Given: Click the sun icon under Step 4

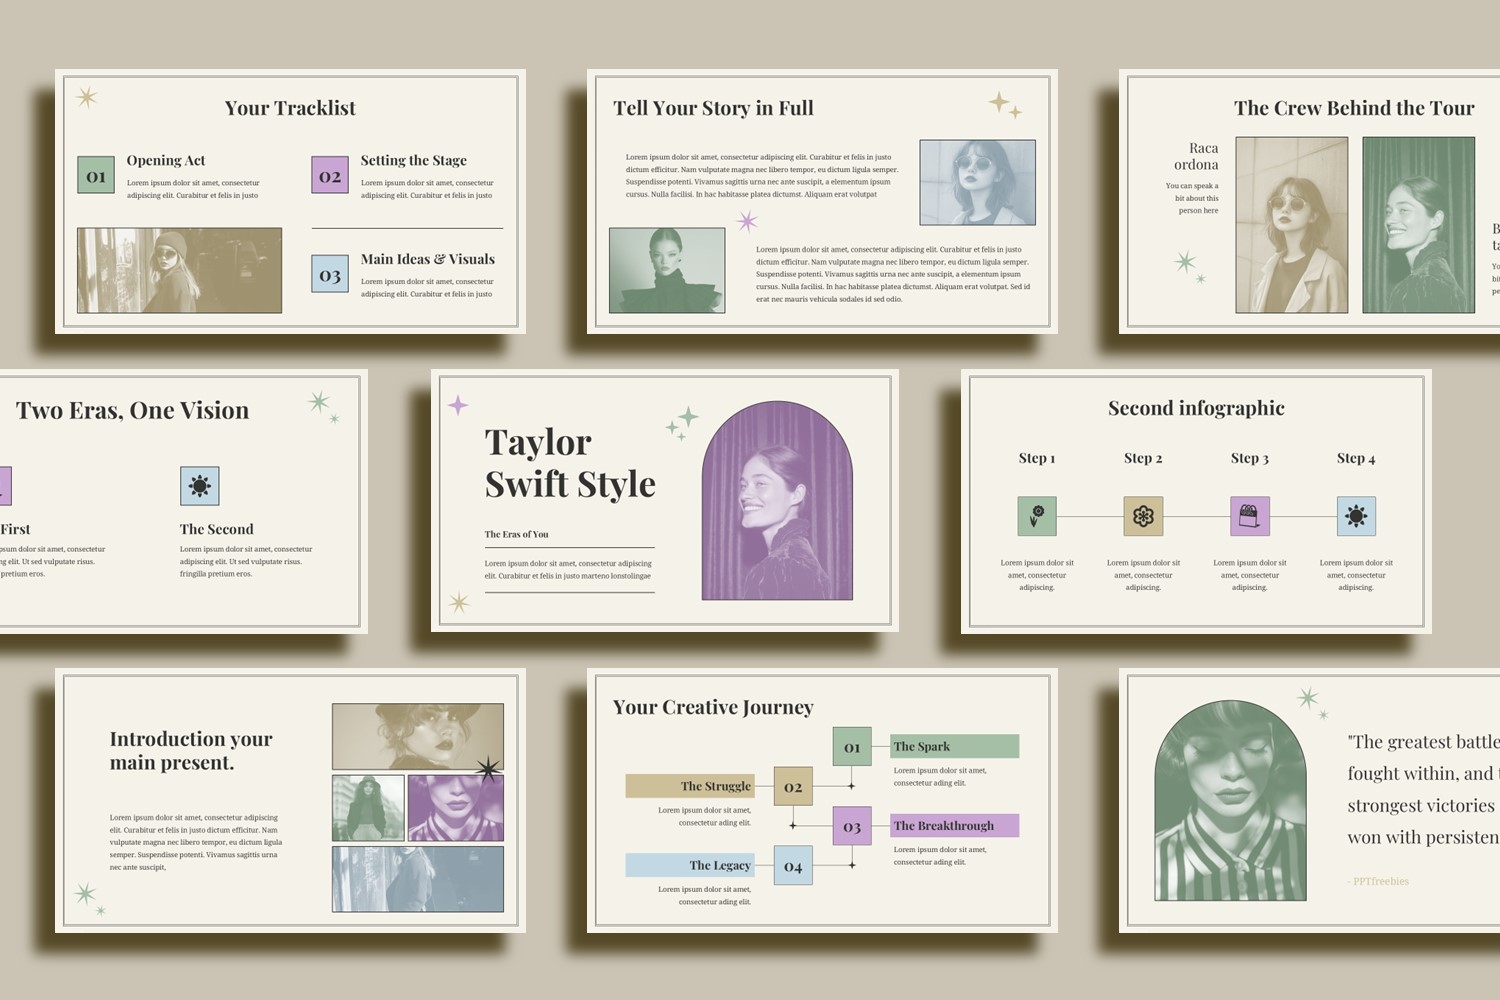Looking at the screenshot, I should coord(1356,516).
